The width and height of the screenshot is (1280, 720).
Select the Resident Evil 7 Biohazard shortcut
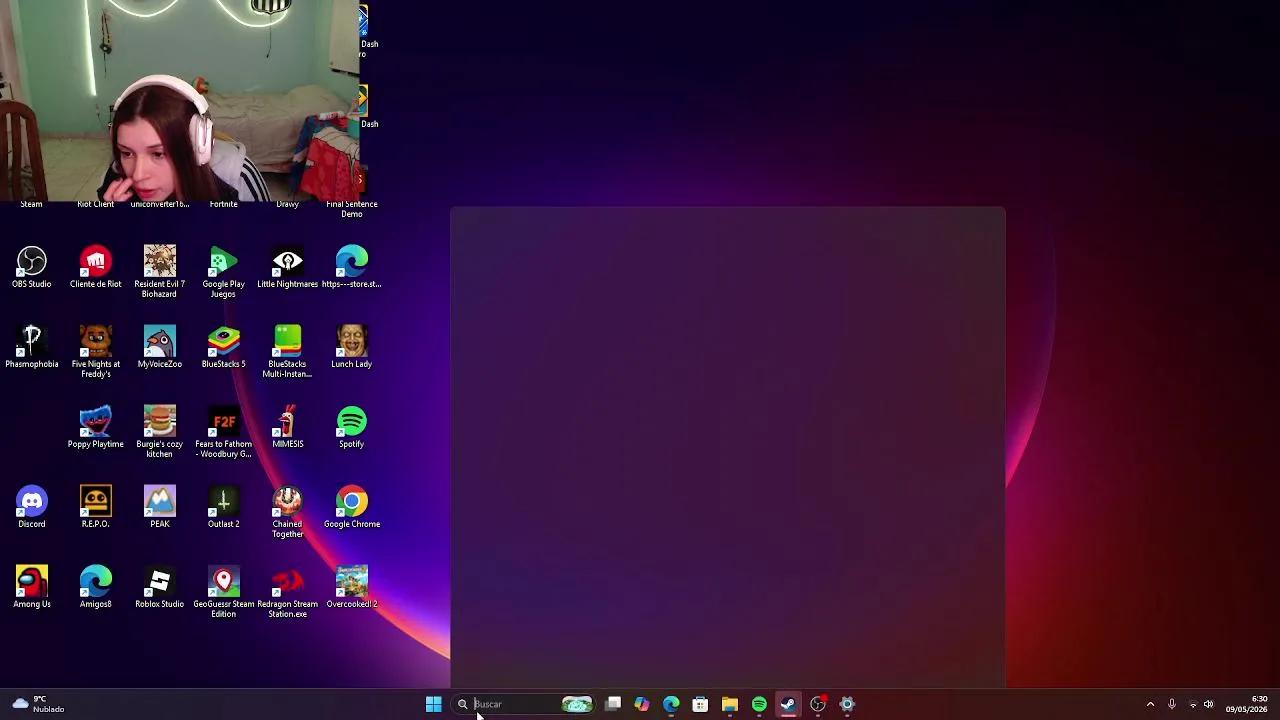tap(159, 271)
